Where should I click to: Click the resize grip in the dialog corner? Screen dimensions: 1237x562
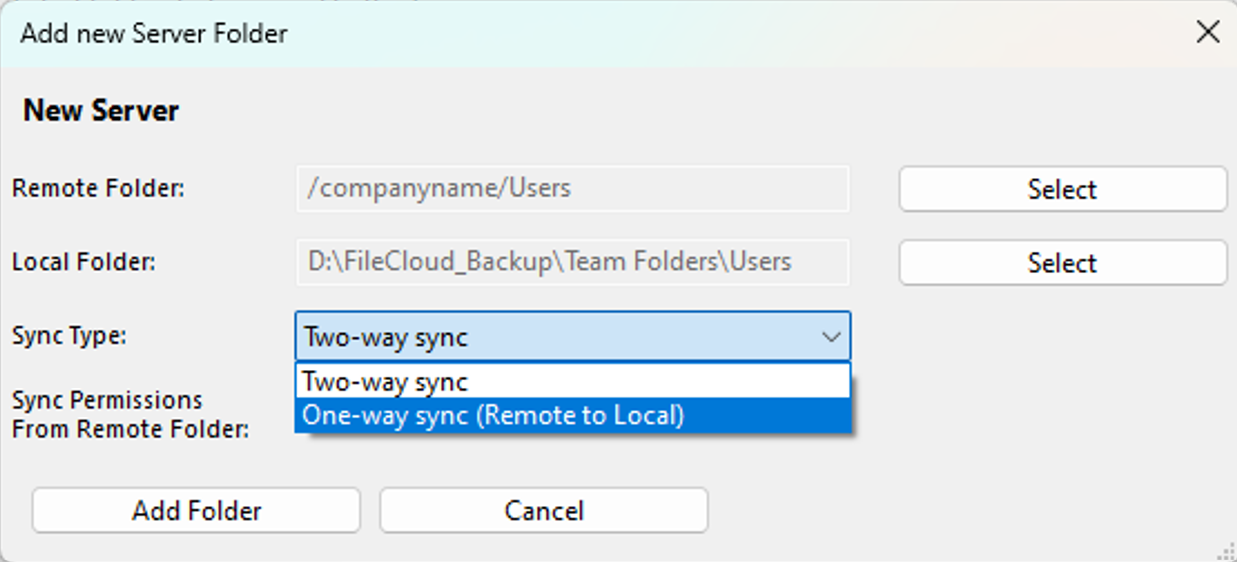pos(1225,551)
